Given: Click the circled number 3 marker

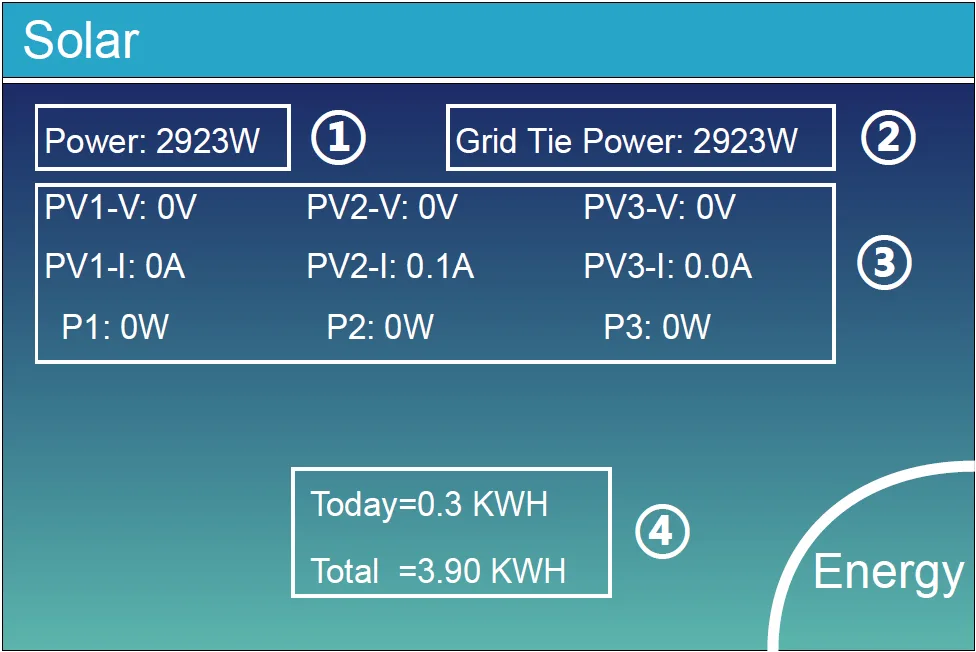Looking at the screenshot, I should (x=885, y=263).
